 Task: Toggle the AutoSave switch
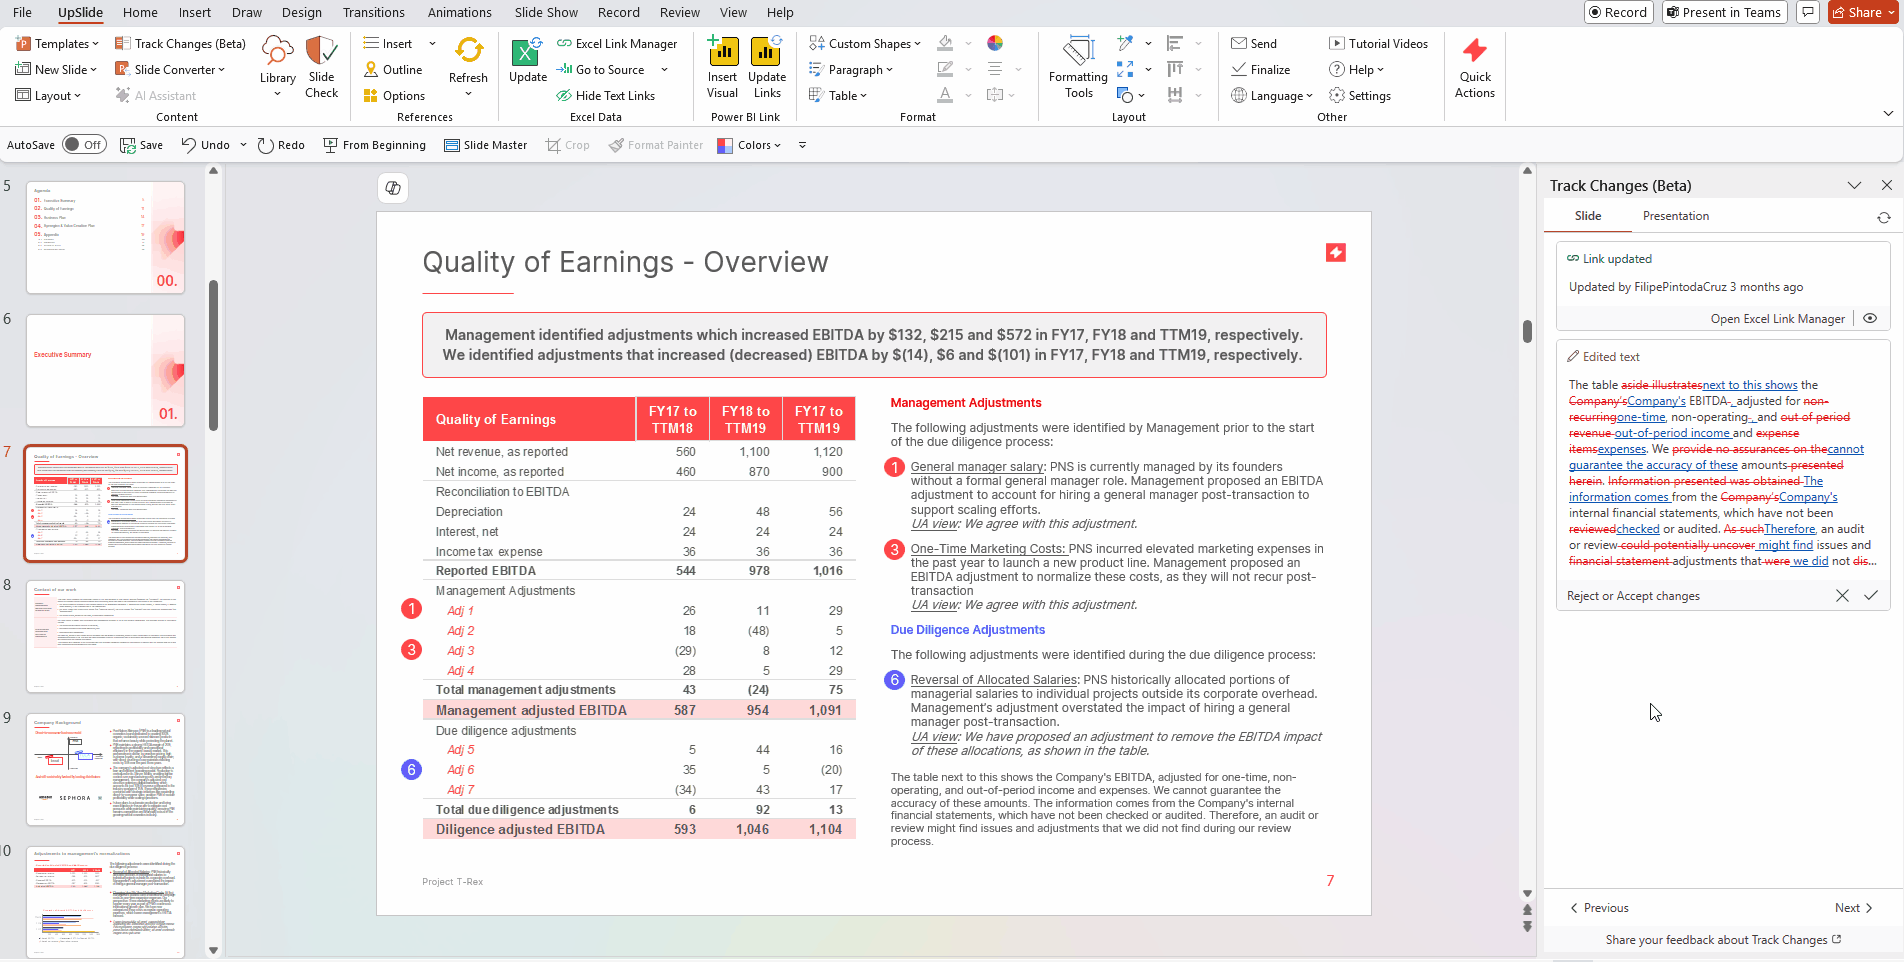[x=84, y=145]
